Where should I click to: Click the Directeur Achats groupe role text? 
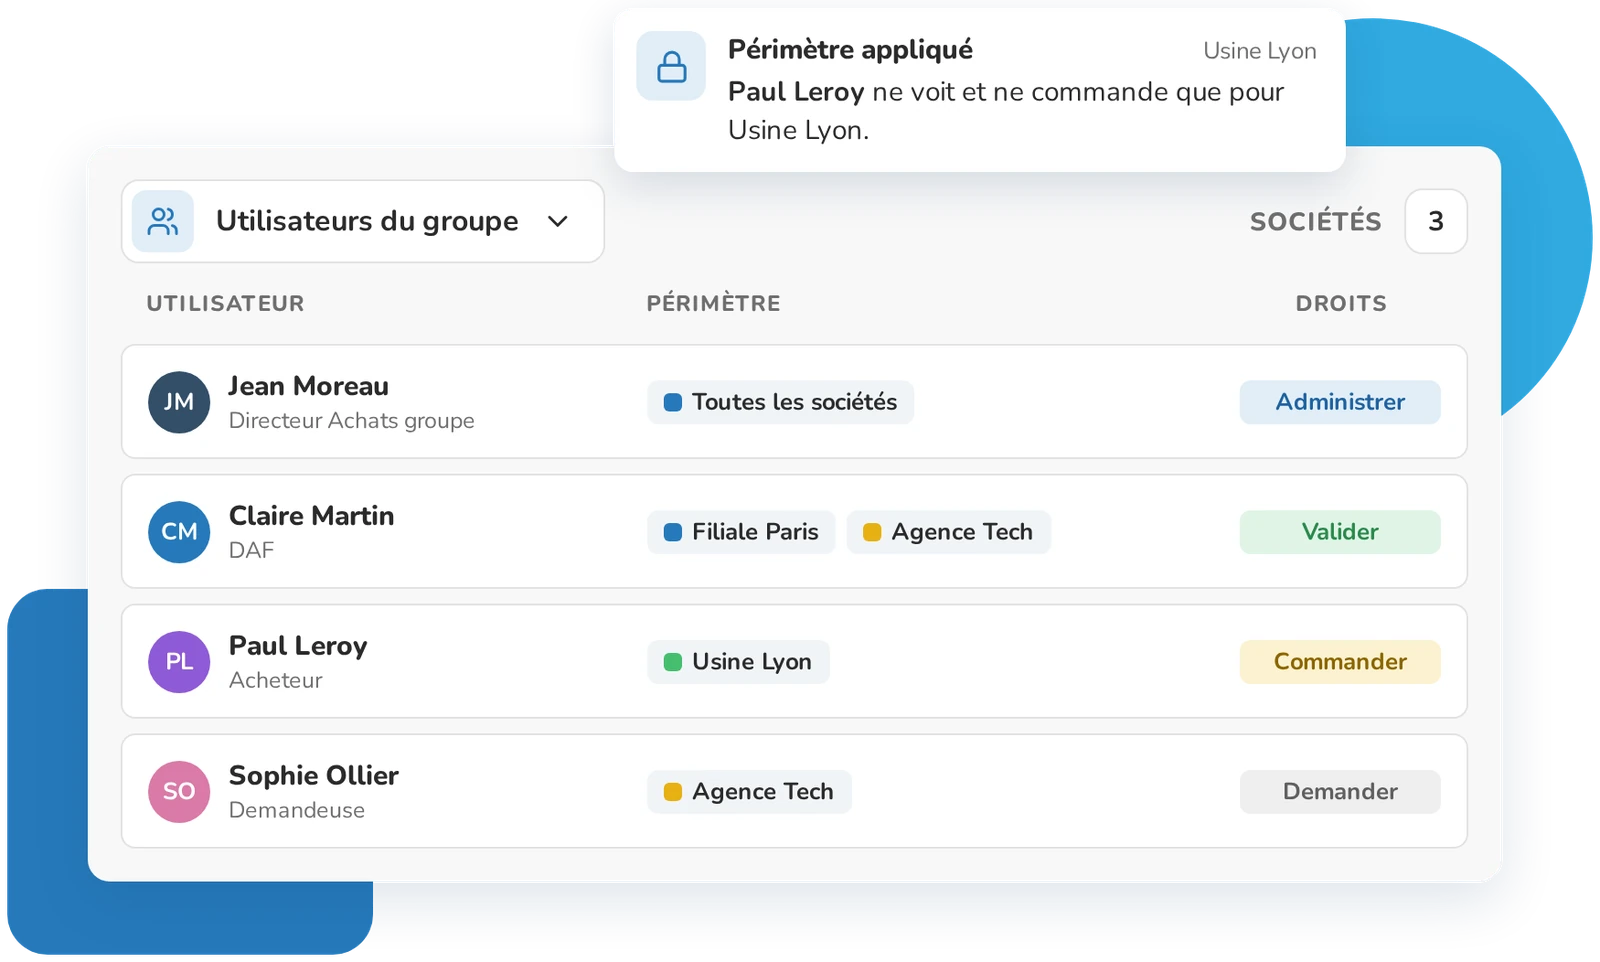[x=351, y=421]
